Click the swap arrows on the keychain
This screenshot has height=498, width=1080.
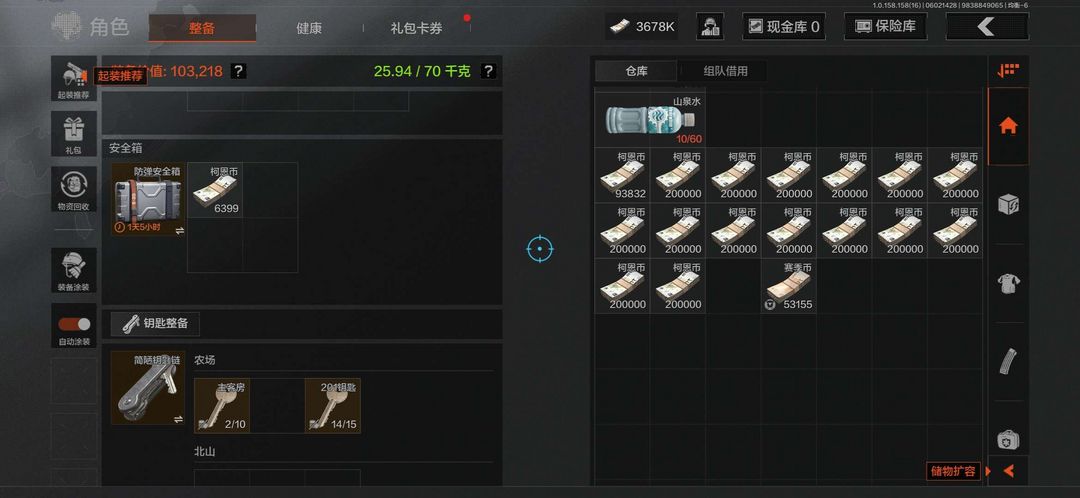(179, 419)
